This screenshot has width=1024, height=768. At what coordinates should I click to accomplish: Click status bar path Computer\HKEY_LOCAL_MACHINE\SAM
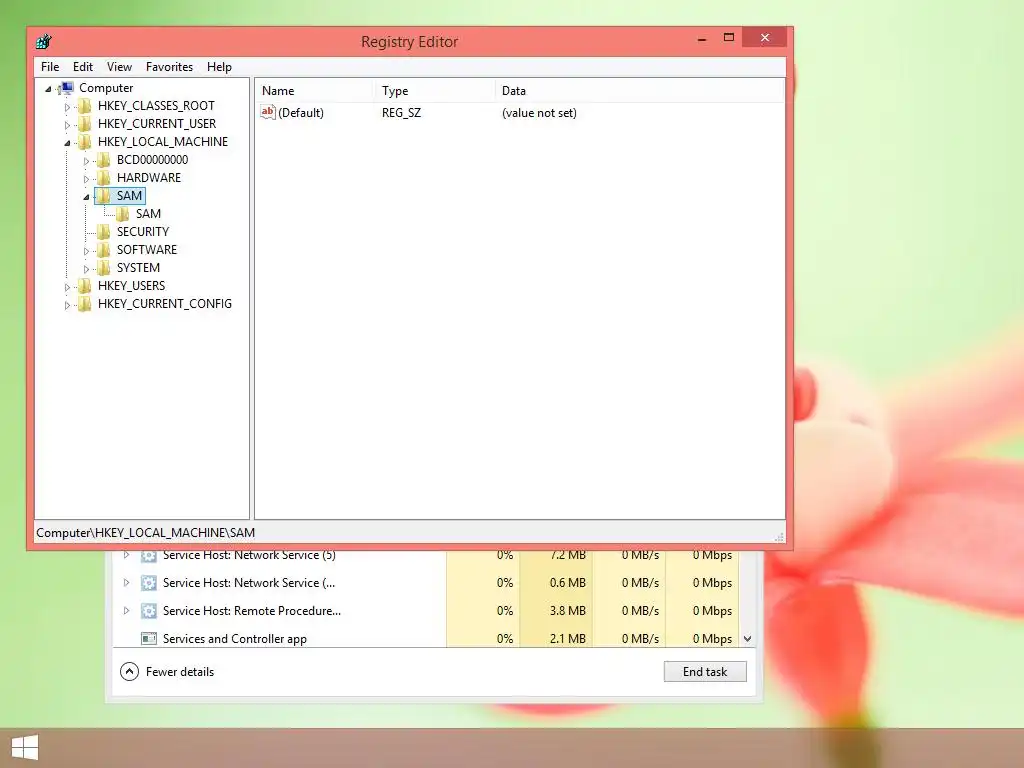pyautogui.click(x=146, y=532)
